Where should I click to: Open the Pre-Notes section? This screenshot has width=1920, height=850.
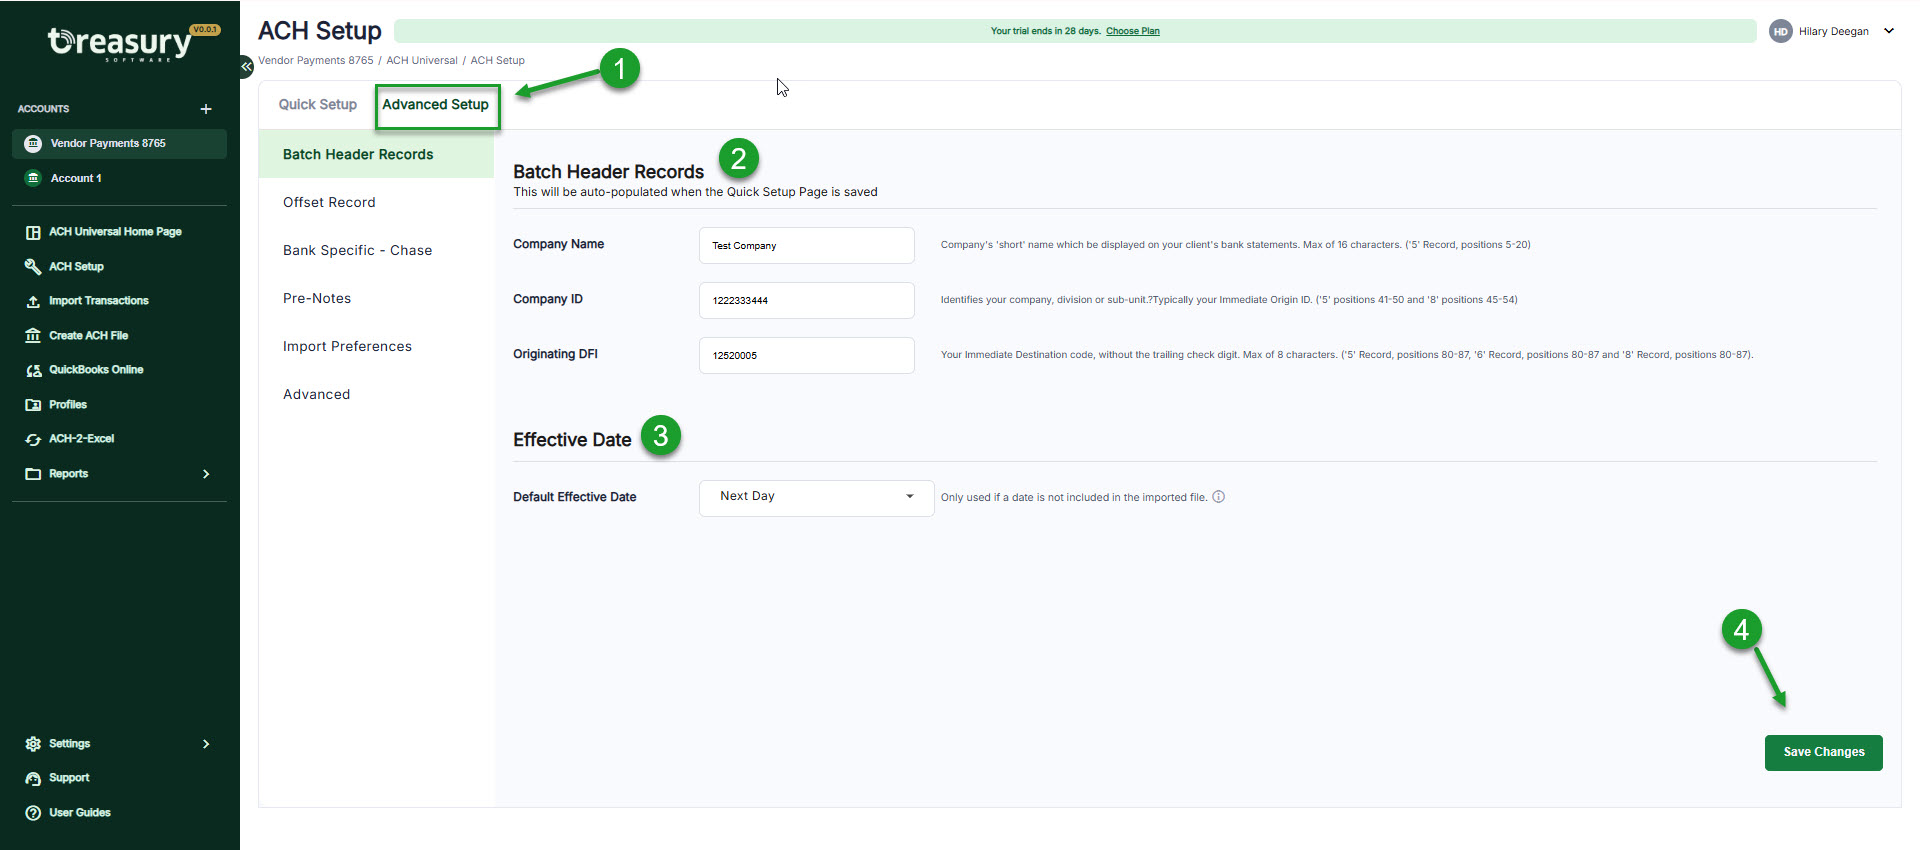click(376, 299)
